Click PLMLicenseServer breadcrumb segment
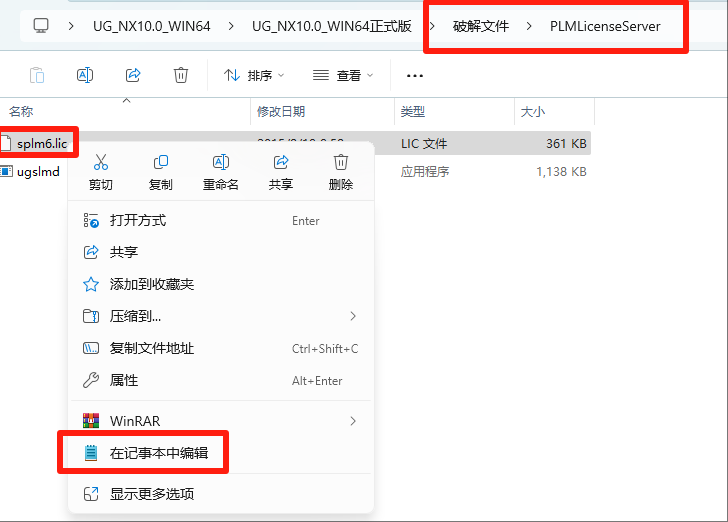The width and height of the screenshot is (728, 522). [605, 26]
